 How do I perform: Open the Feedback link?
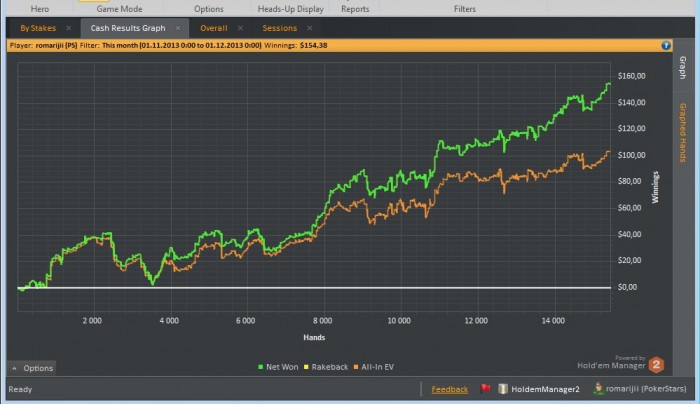pyautogui.click(x=450, y=389)
